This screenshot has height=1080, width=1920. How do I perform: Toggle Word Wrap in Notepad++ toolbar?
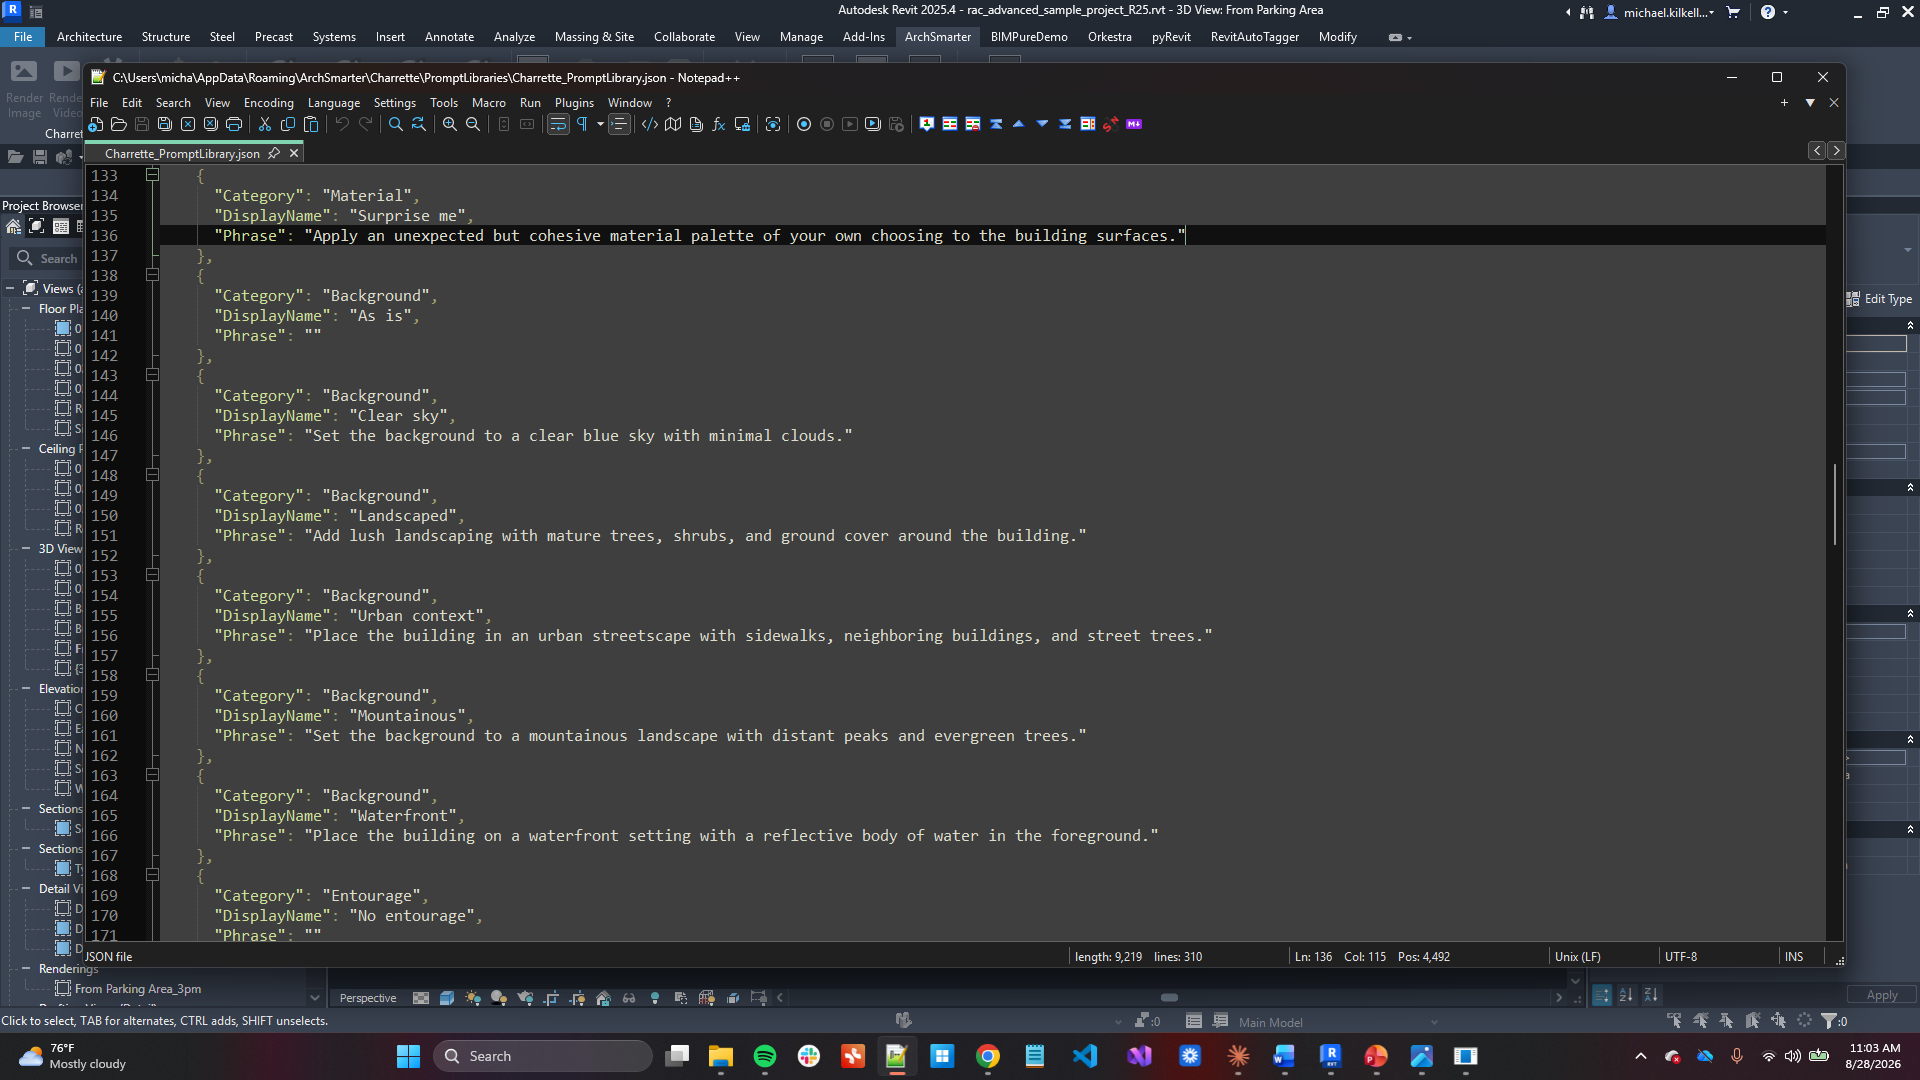tap(558, 124)
